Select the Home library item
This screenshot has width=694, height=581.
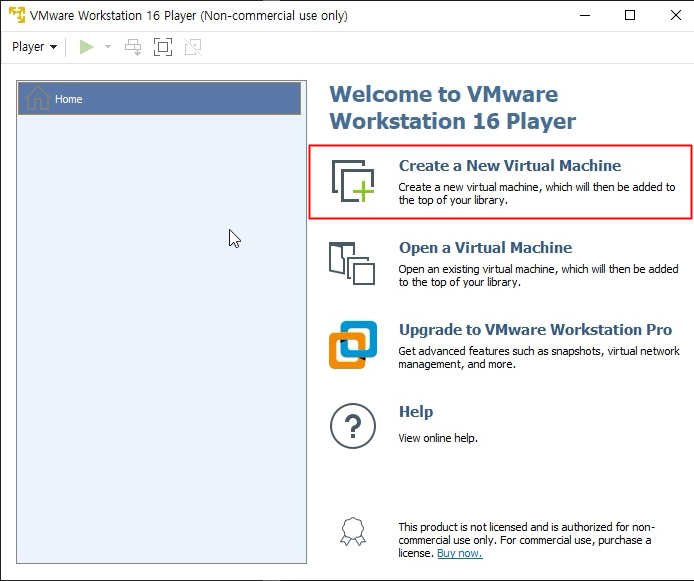tap(159, 99)
